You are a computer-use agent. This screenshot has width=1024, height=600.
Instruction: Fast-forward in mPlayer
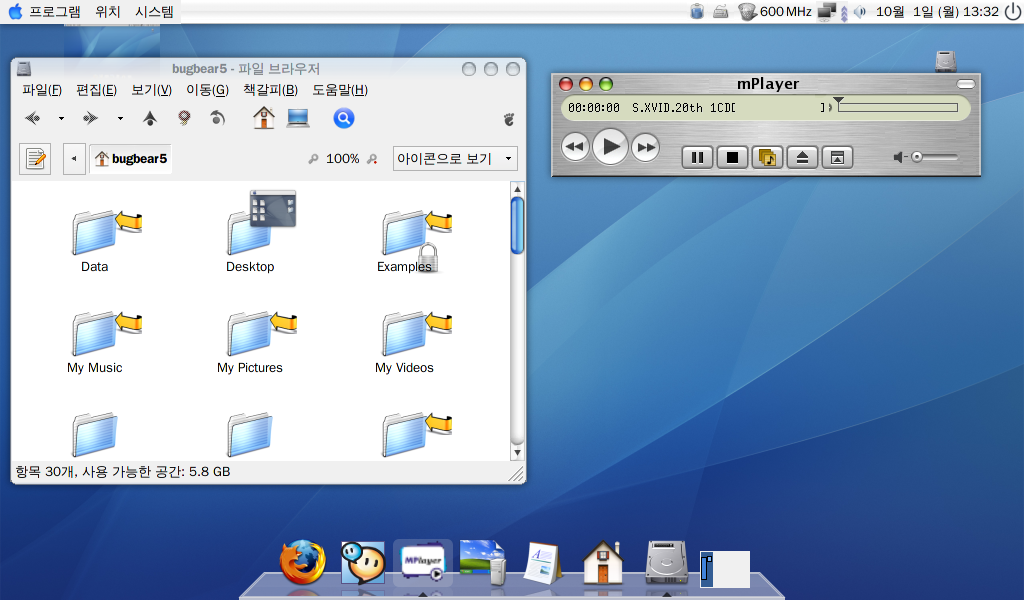pos(645,147)
